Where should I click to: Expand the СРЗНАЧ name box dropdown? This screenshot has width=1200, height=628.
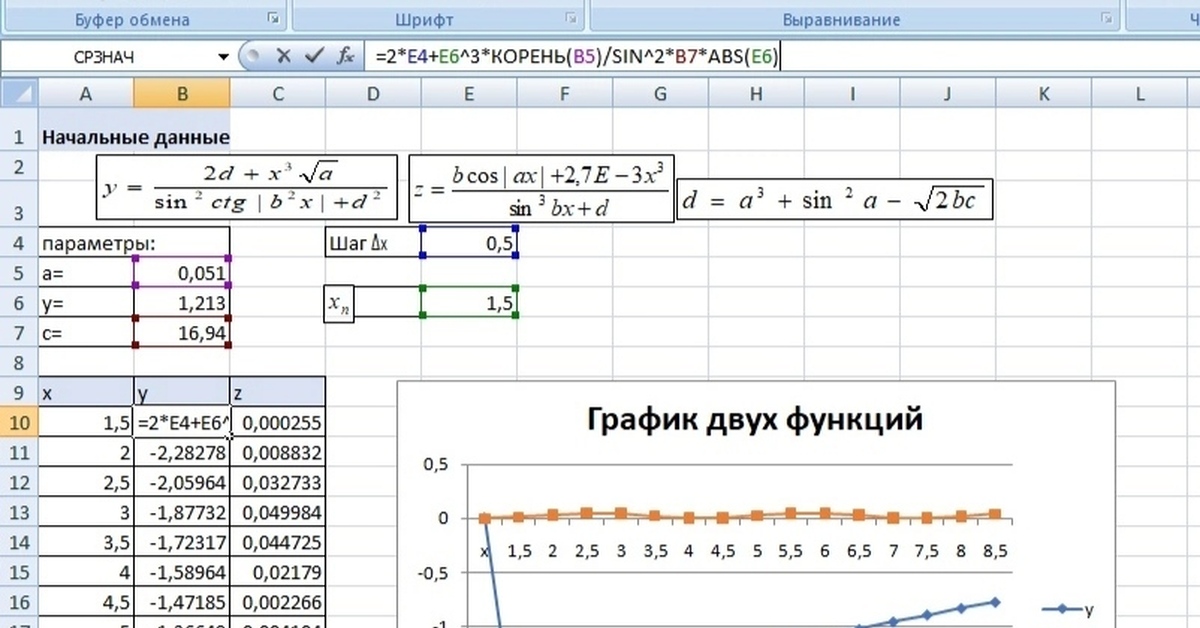click(224, 58)
